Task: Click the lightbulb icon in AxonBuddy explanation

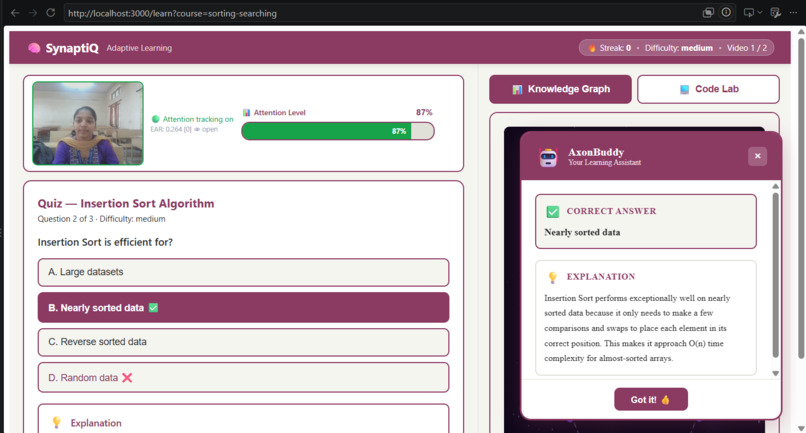Action: [x=553, y=277]
